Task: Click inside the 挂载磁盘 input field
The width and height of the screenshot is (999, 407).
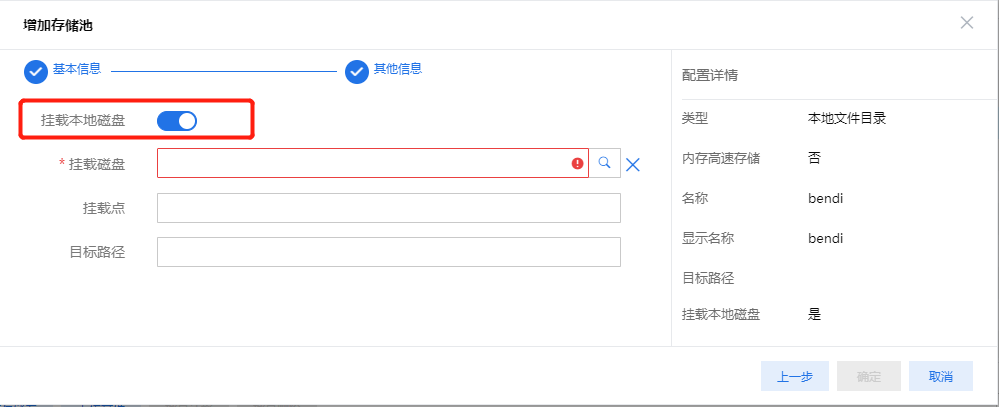Action: [360, 164]
